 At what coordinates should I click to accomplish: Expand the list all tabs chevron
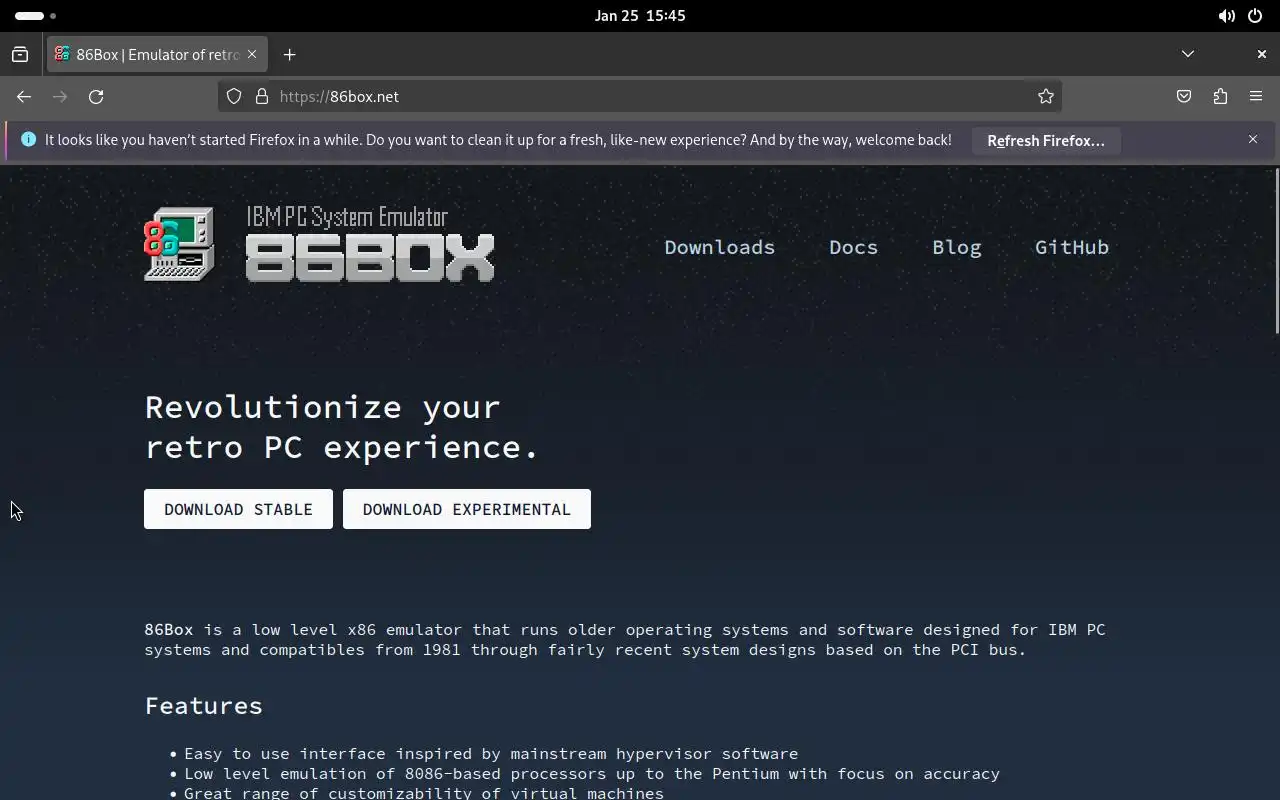(1188, 54)
